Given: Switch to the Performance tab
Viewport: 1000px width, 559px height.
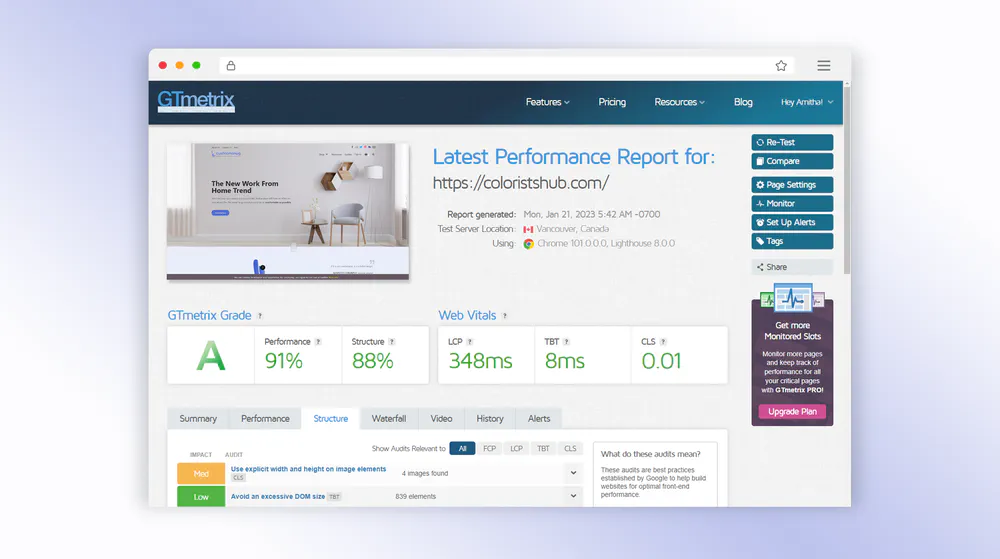Looking at the screenshot, I should [x=265, y=419].
